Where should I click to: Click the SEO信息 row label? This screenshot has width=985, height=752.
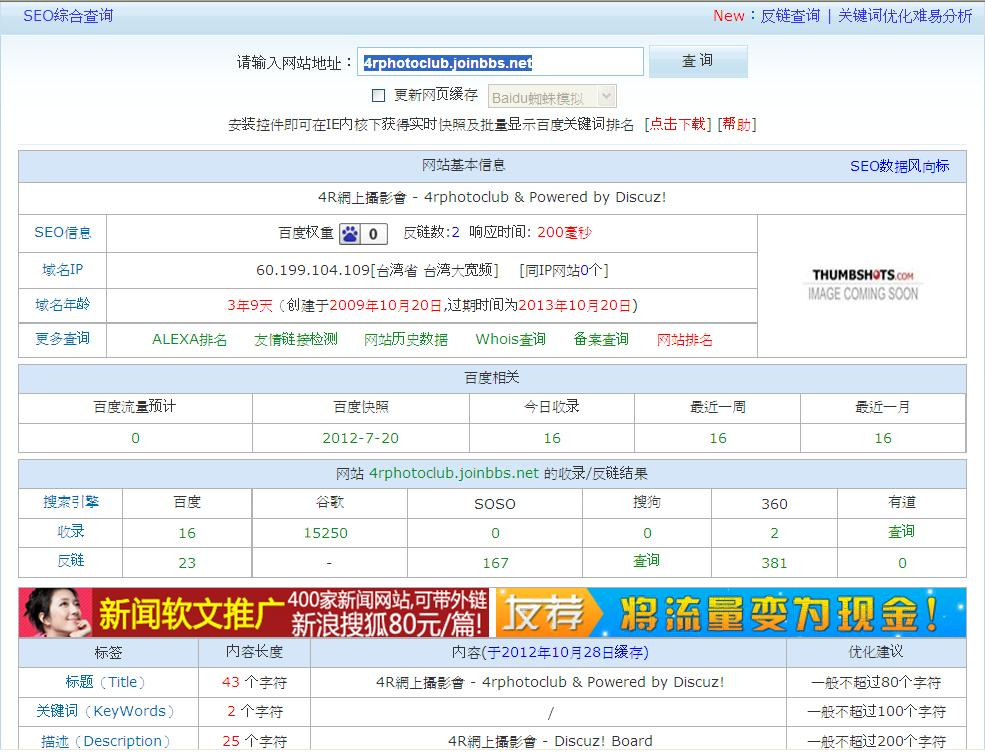point(63,232)
